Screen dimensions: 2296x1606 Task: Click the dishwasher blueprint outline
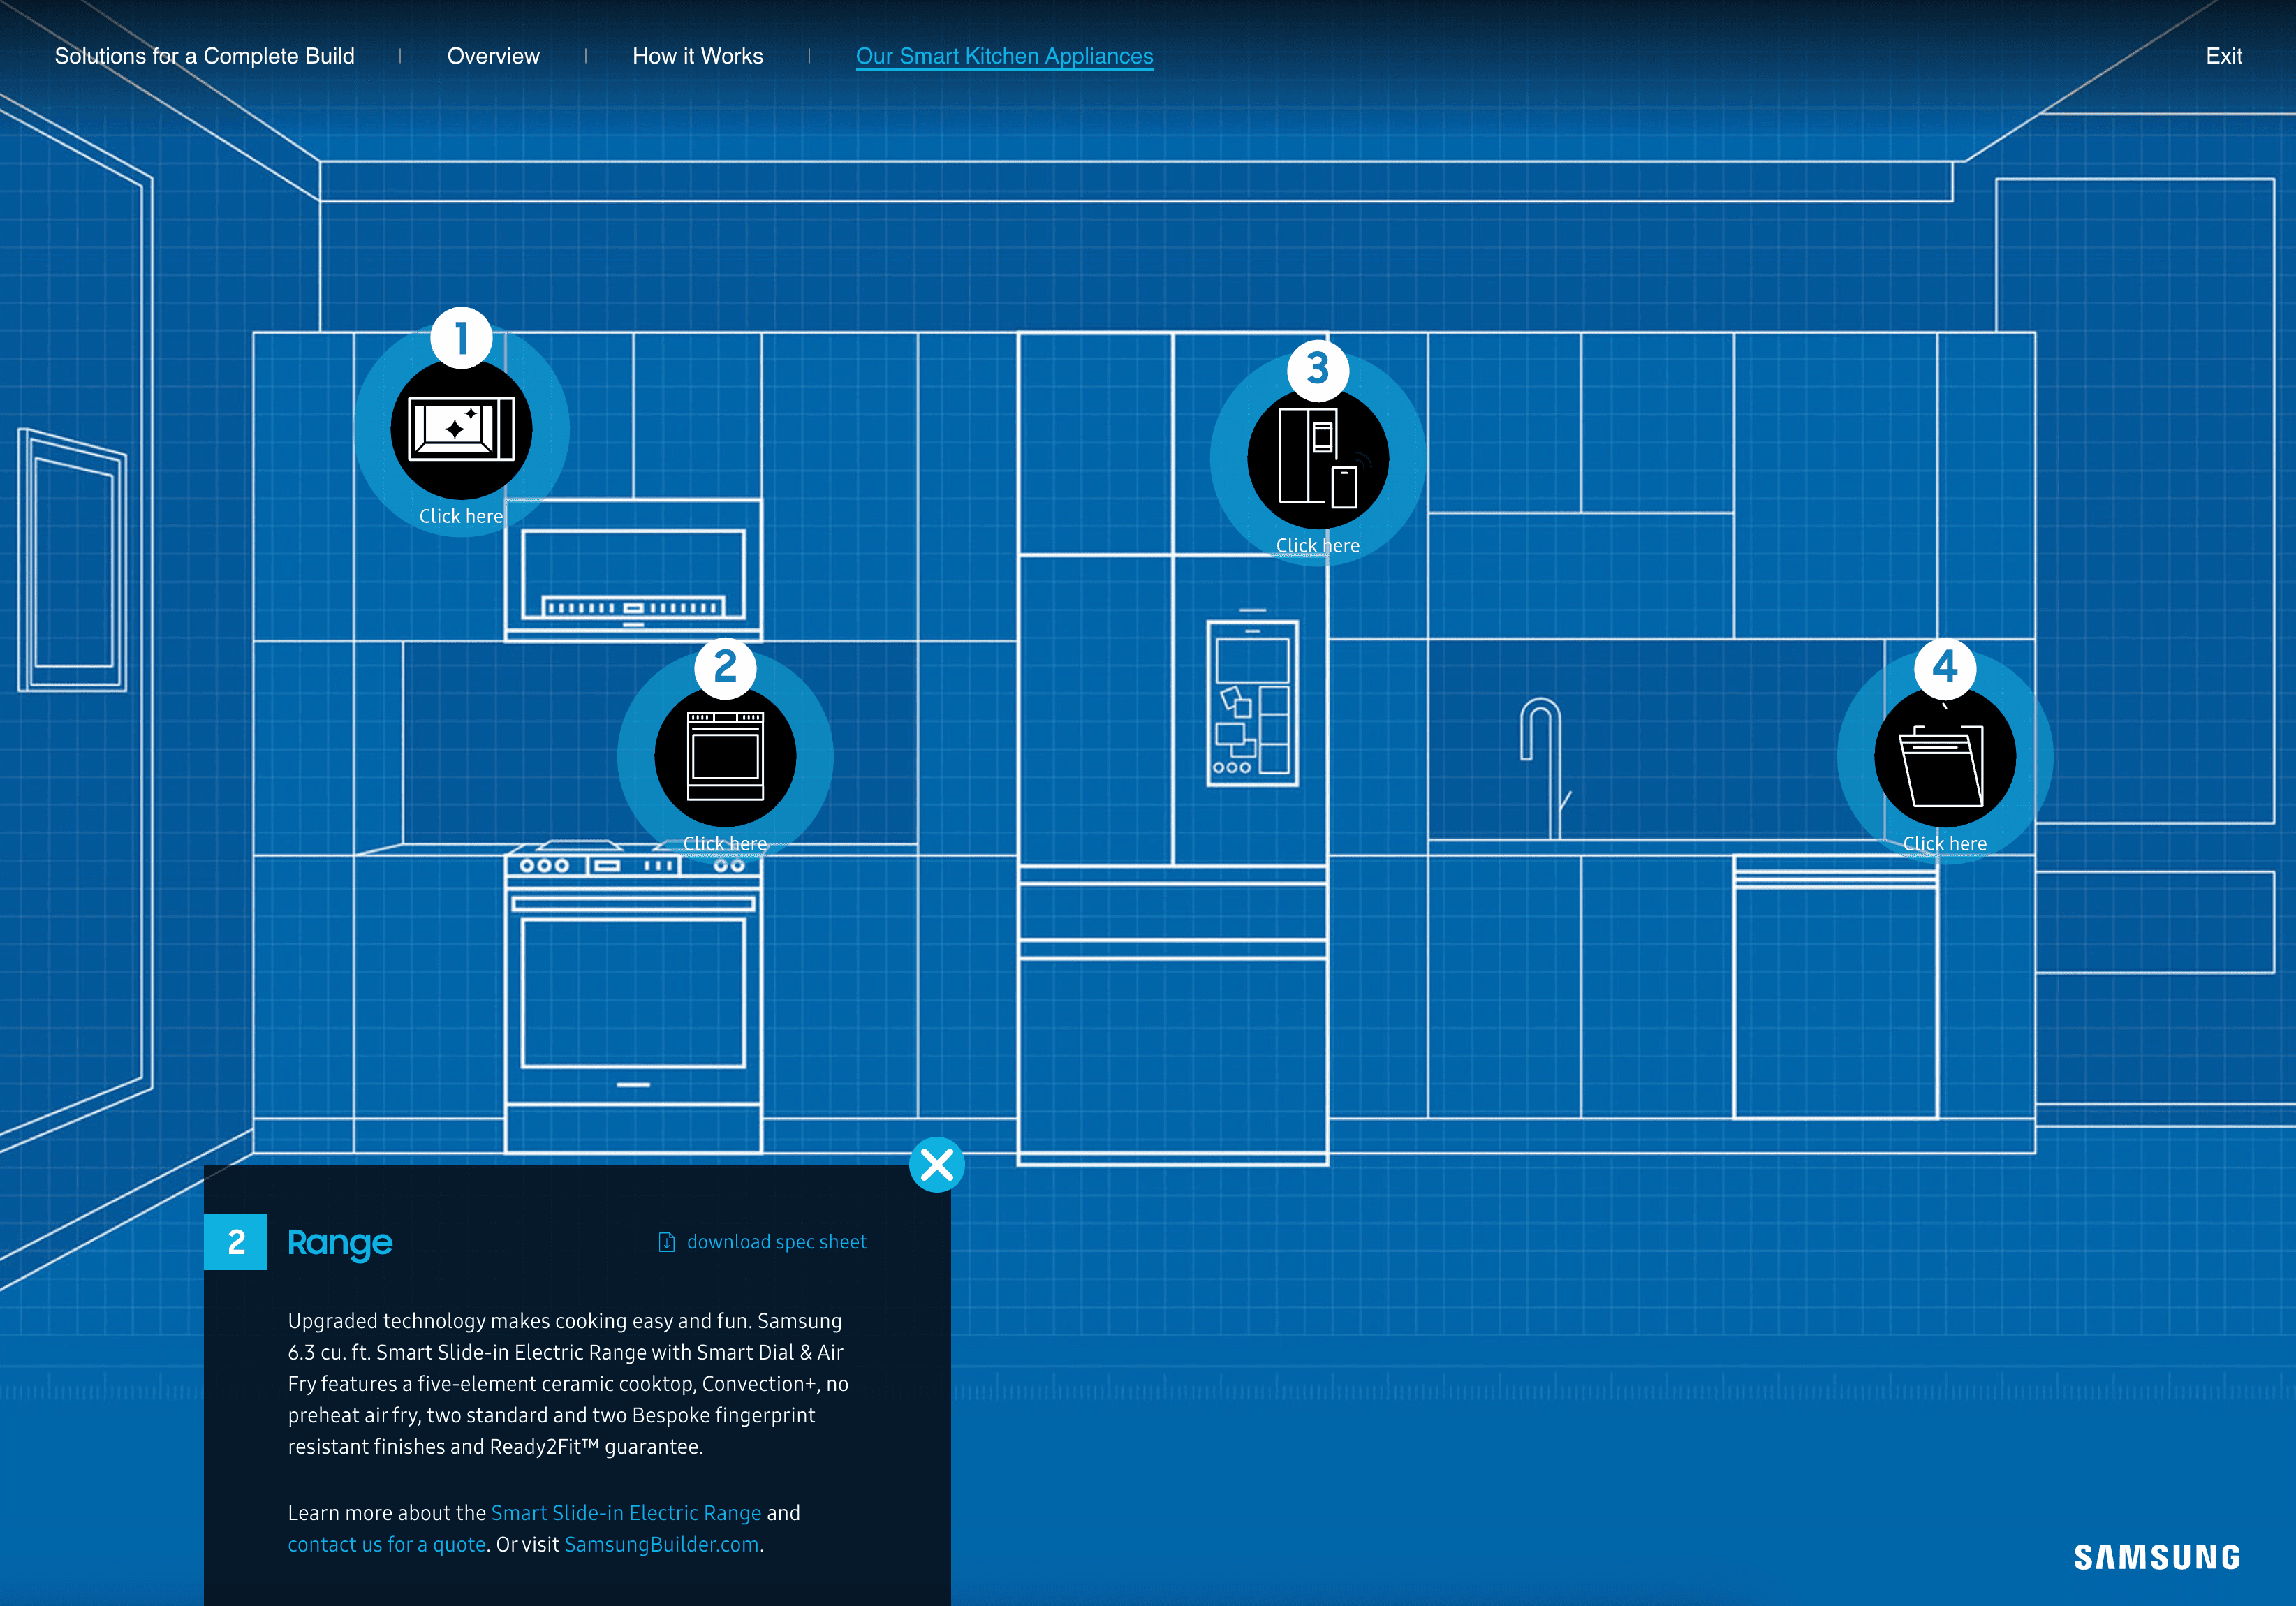(1835, 990)
